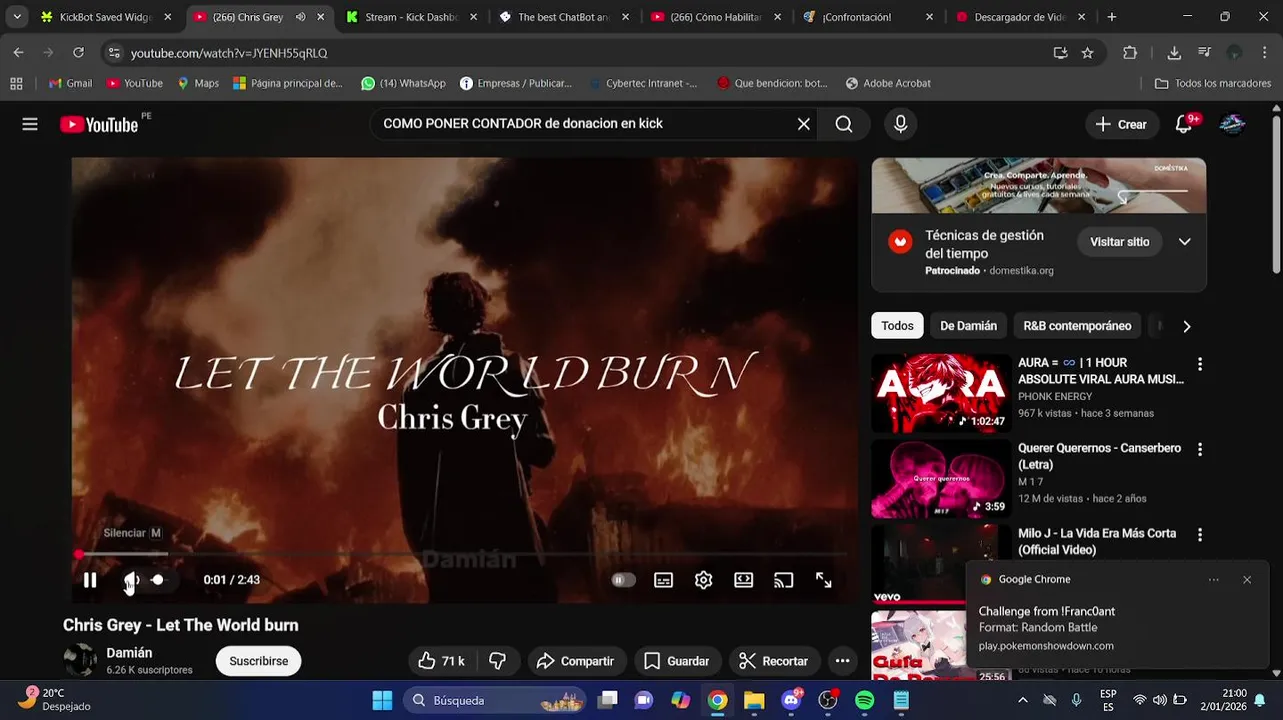Dismiss the Google Chrome notification
1283x720 pixels.
(x=1247, y=580)
